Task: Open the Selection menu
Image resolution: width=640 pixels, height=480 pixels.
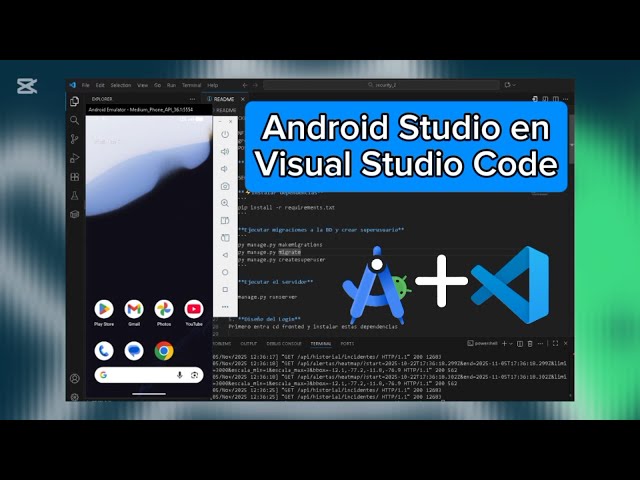Action: 121,85
